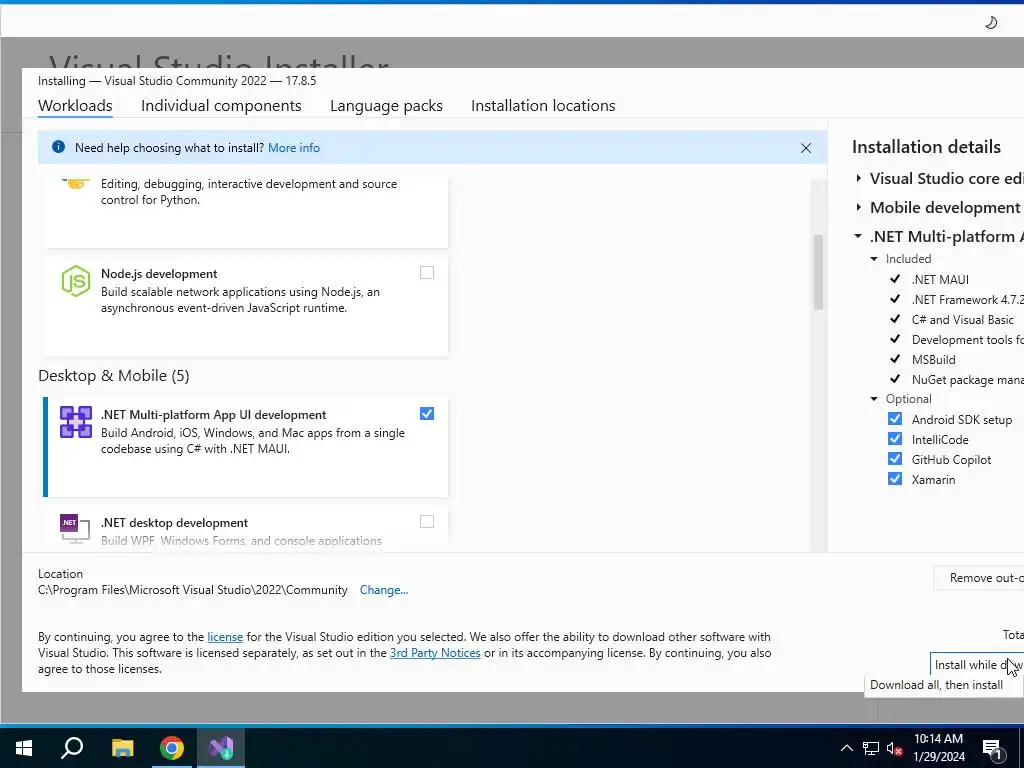Select the Development tools included item

[x=967, y=340]
